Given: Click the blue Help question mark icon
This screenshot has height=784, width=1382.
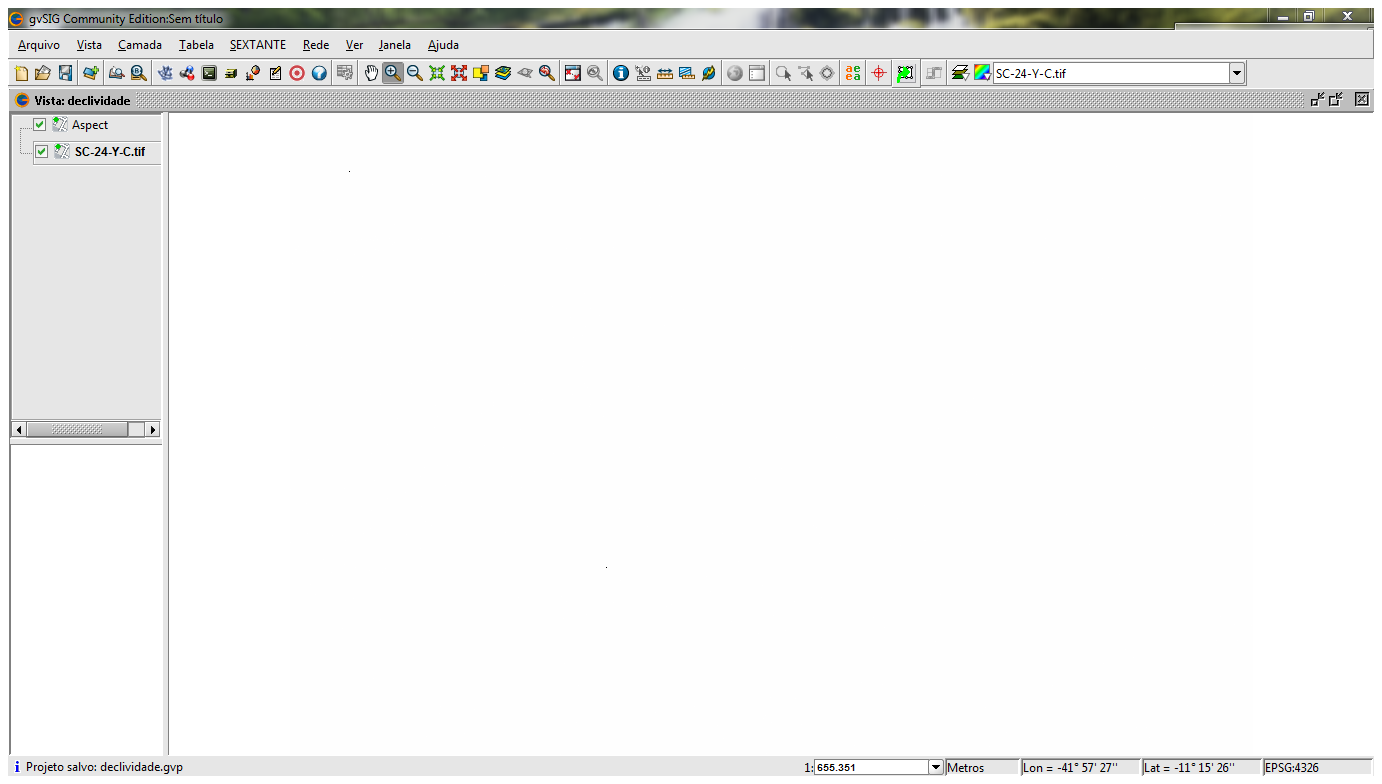Looking at the screenshot, I should pos(319,73).
